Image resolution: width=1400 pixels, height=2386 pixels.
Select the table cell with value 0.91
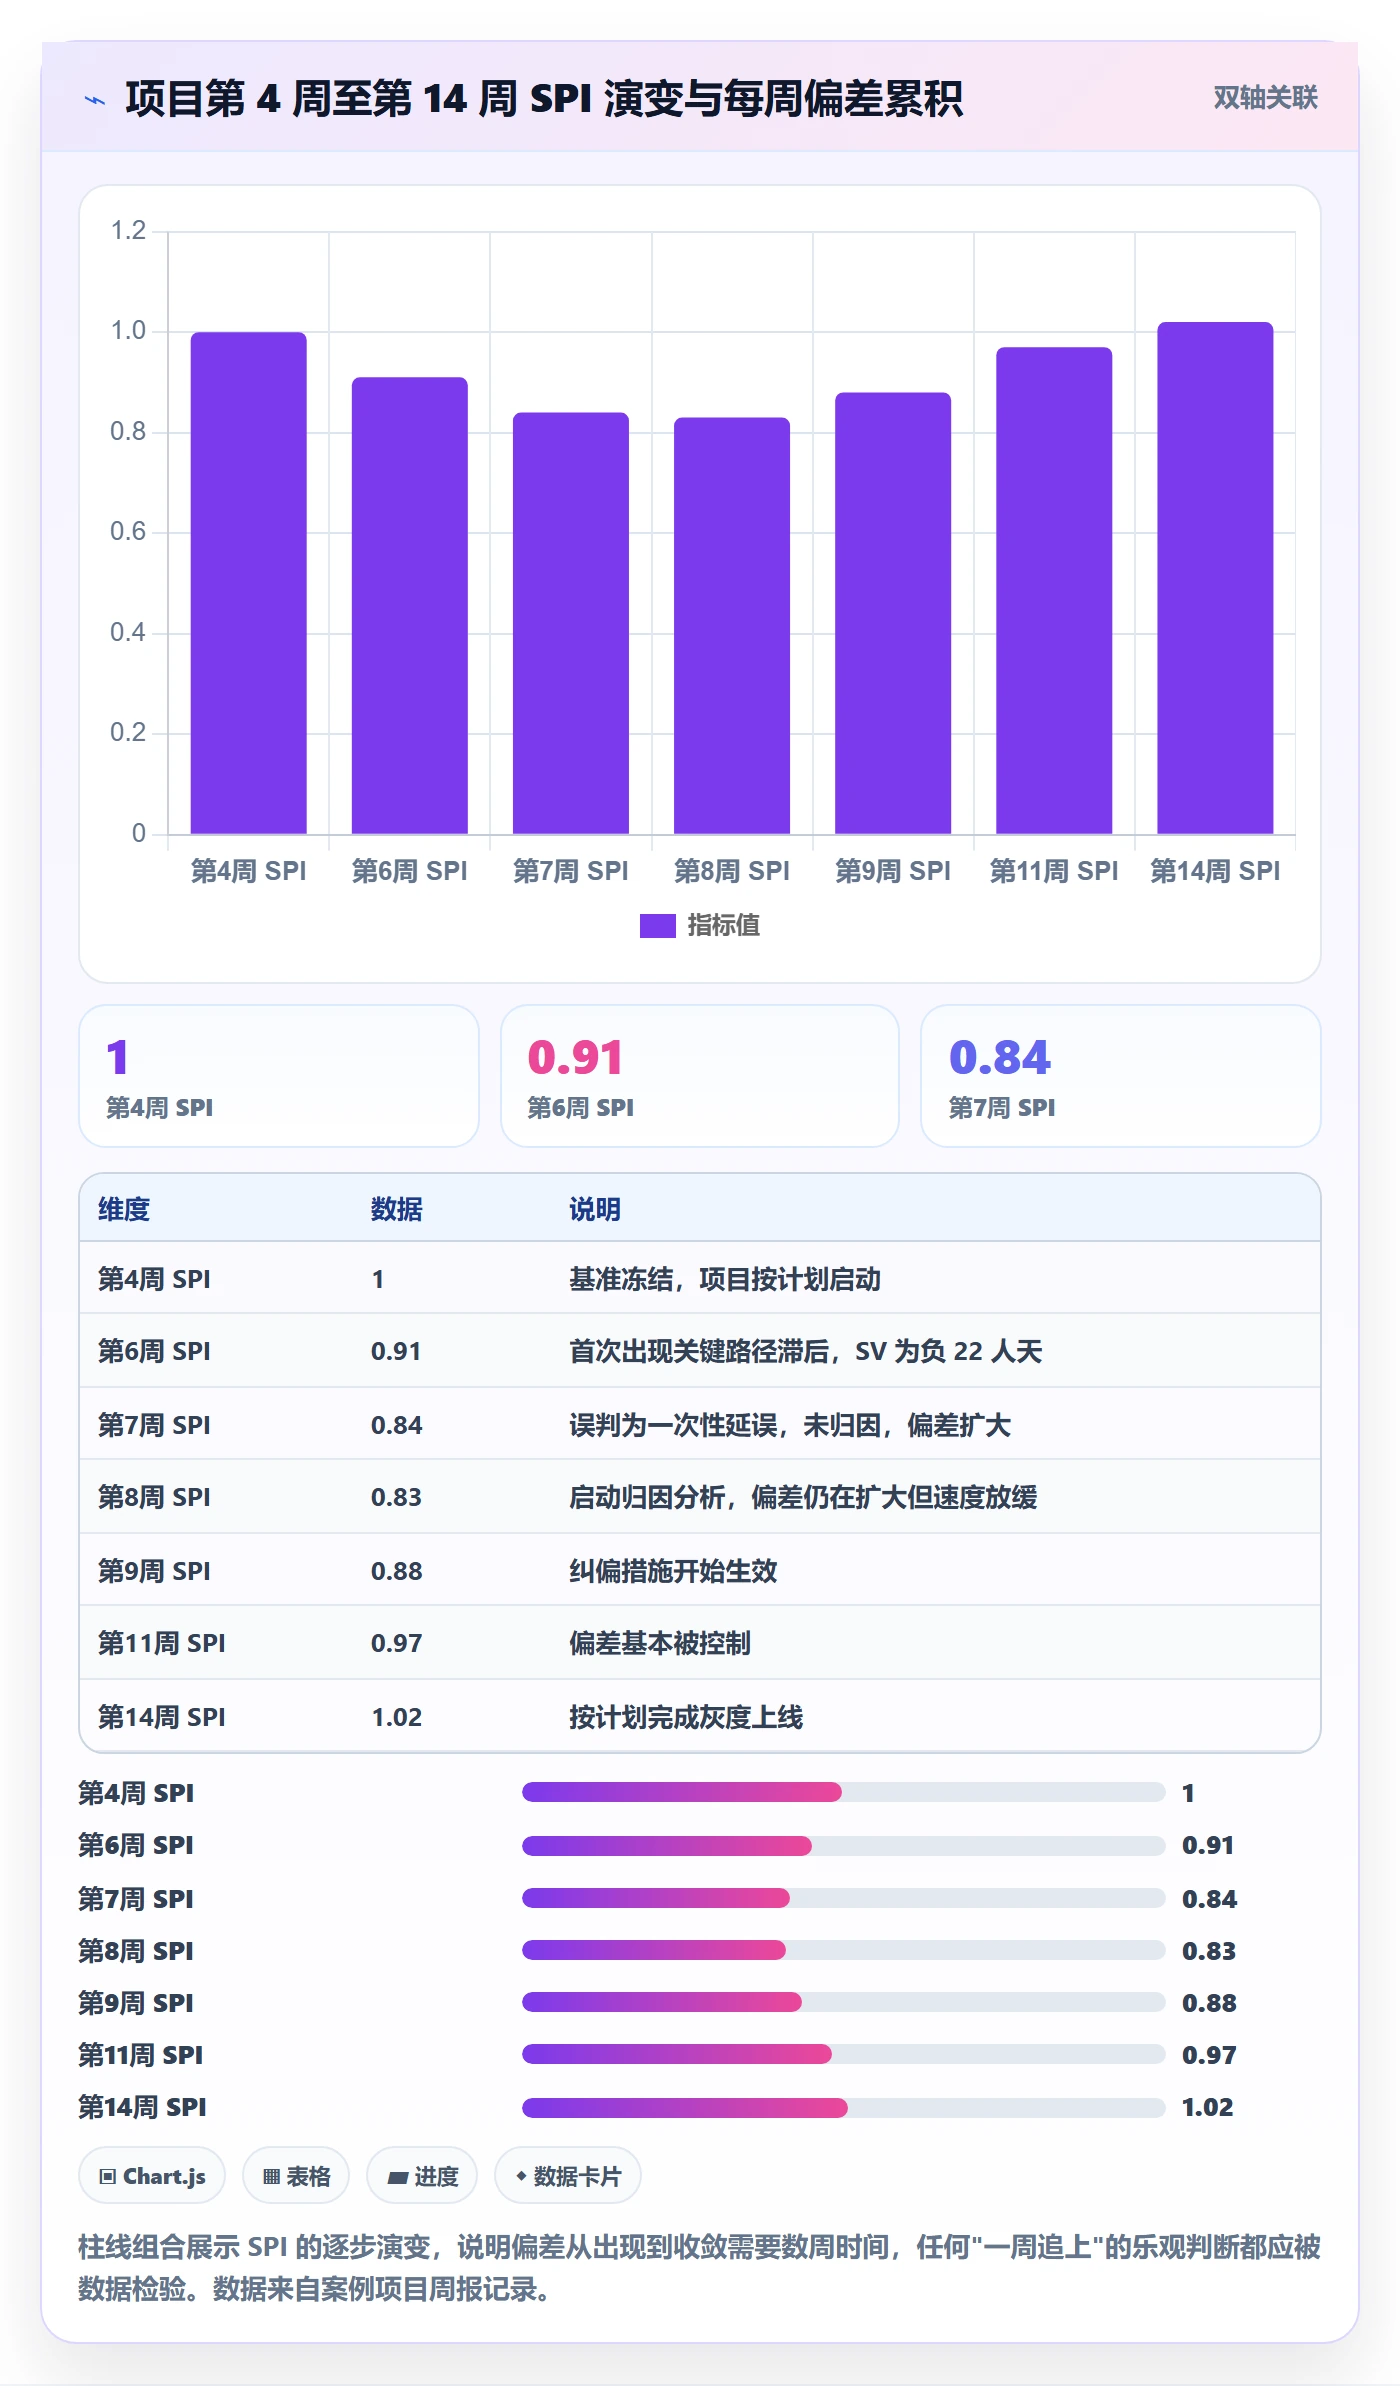396,1351
